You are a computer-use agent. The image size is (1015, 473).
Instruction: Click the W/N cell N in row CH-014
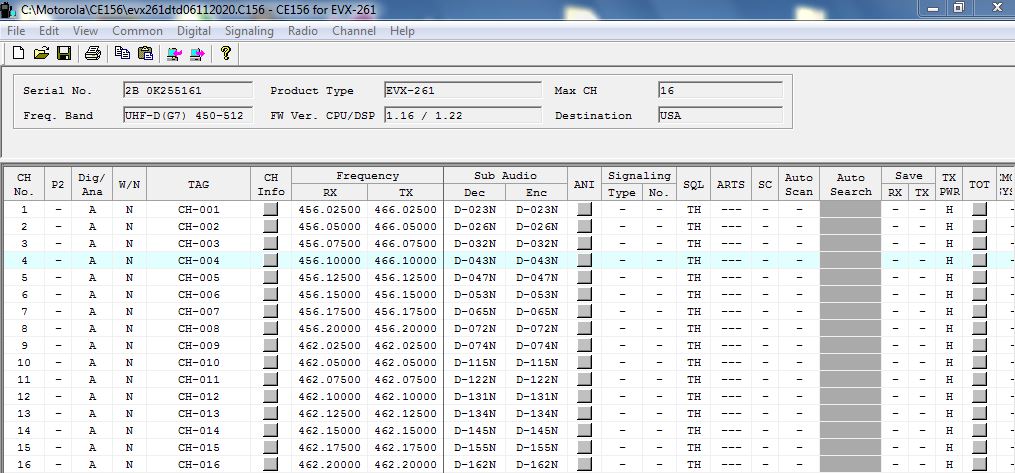(x=129, y=430)
